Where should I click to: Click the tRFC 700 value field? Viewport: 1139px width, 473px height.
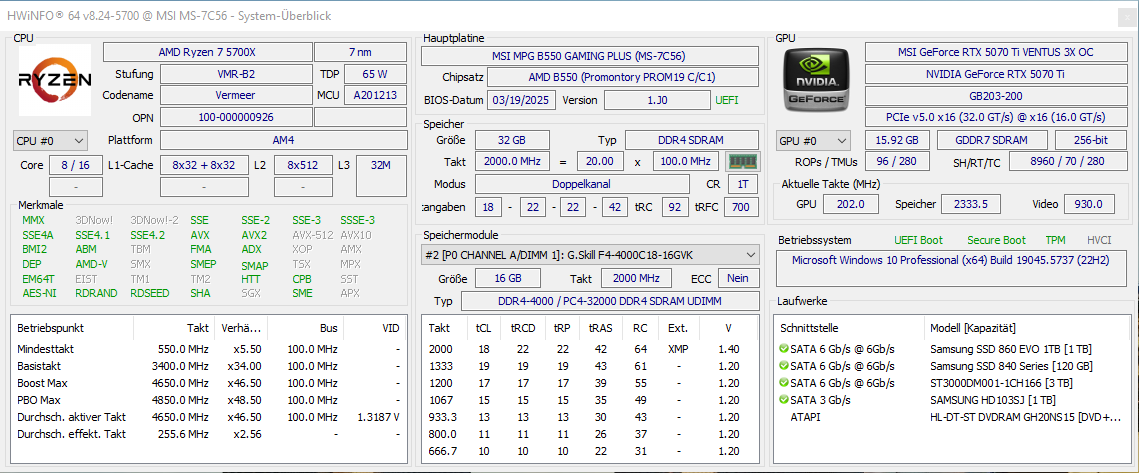point(741,207)
